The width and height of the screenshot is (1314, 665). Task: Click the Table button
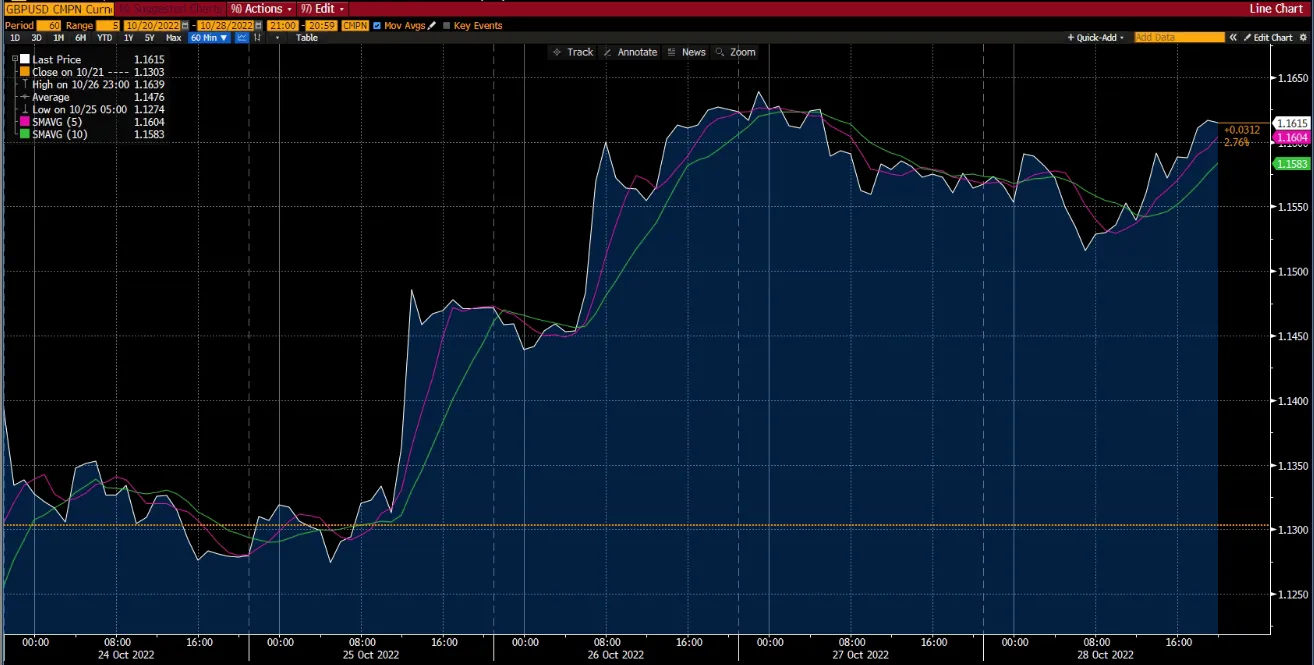(x=306, y=38)
